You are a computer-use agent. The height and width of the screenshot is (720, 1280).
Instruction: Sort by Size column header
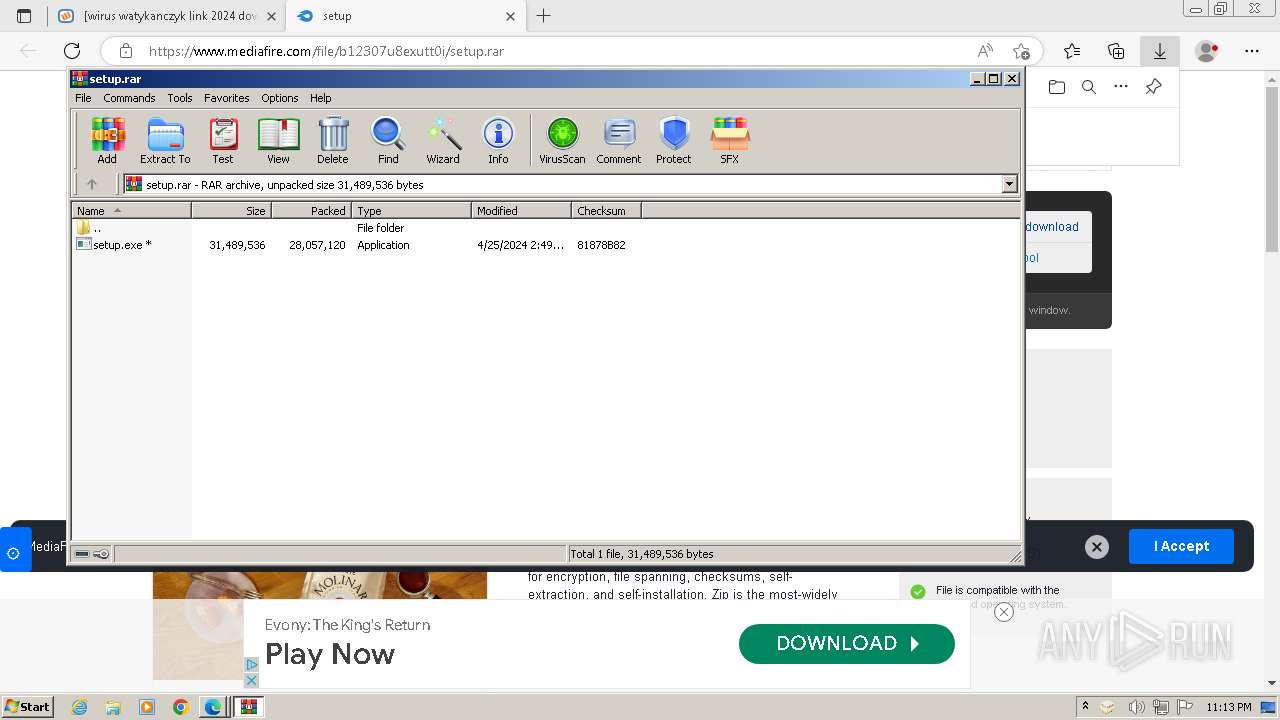(231, 210)
